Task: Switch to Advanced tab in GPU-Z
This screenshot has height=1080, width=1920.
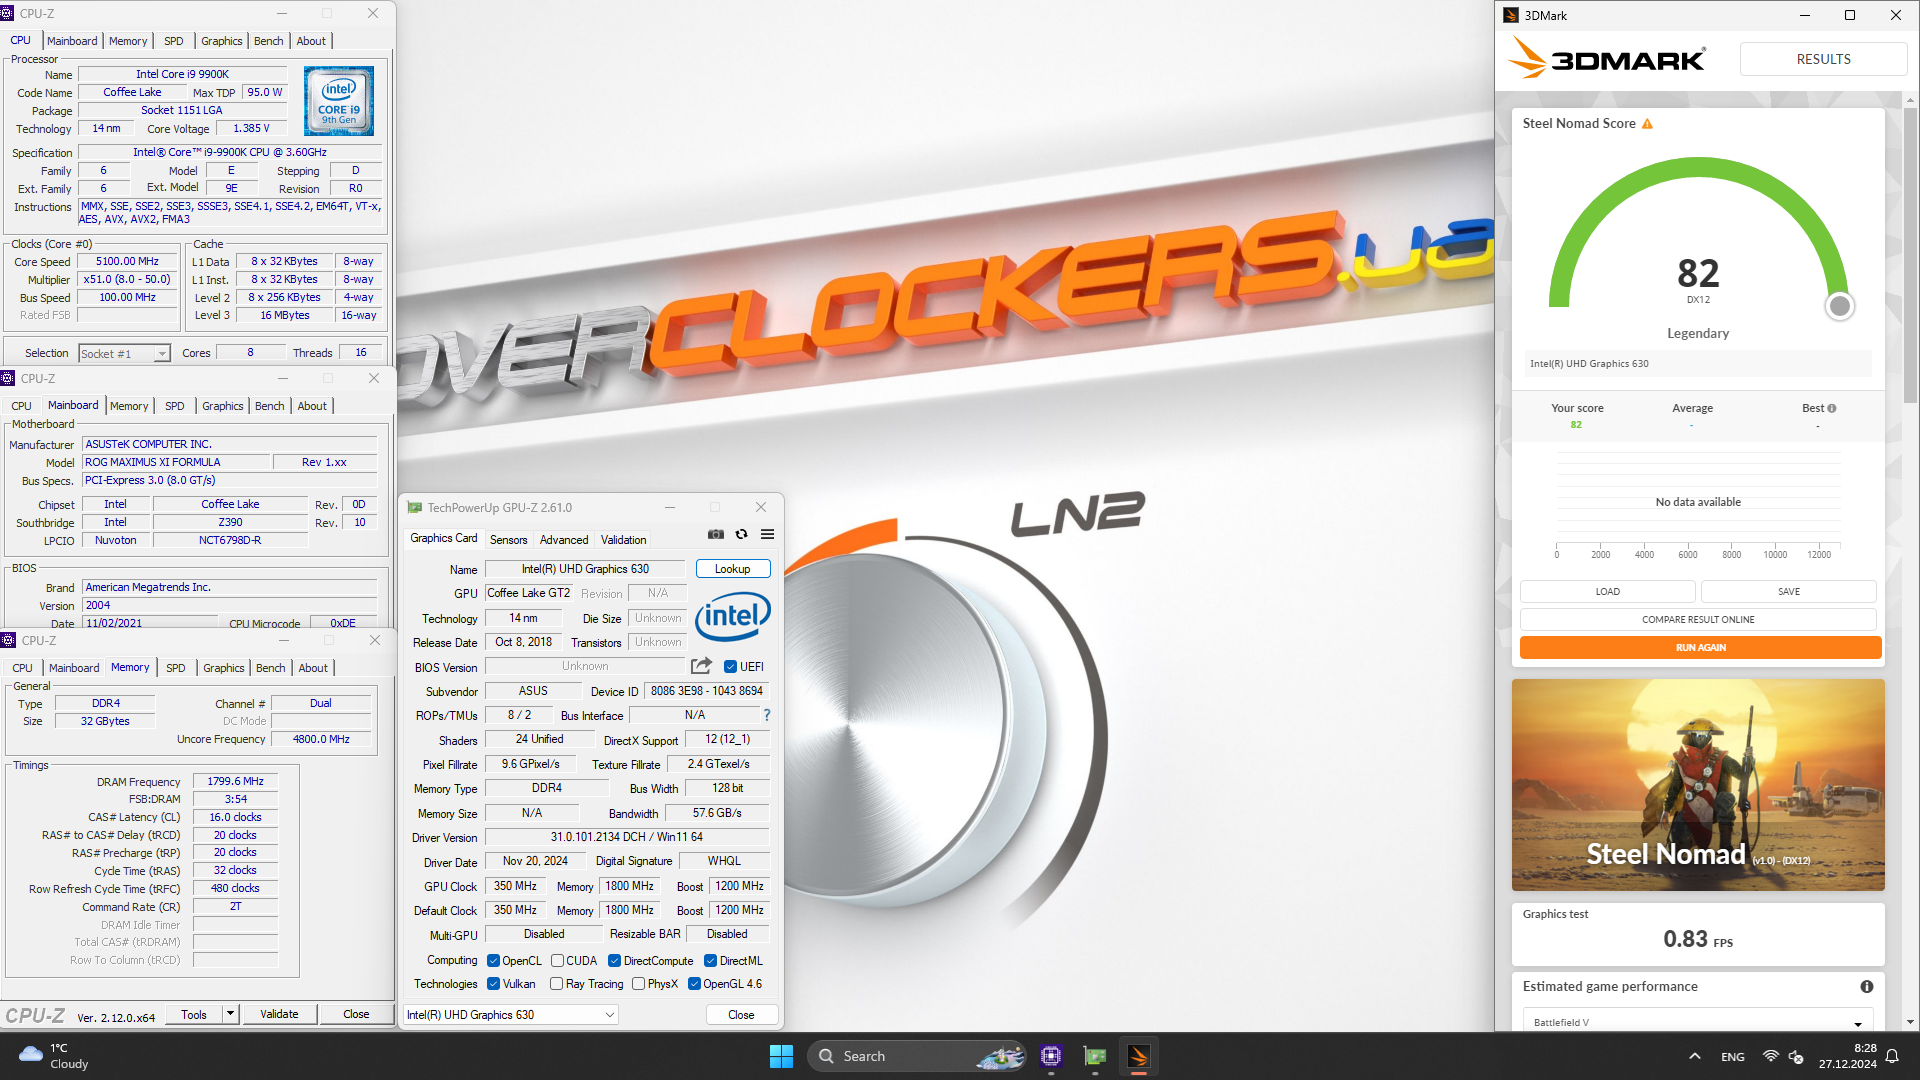Action: (x=564, y=540)
